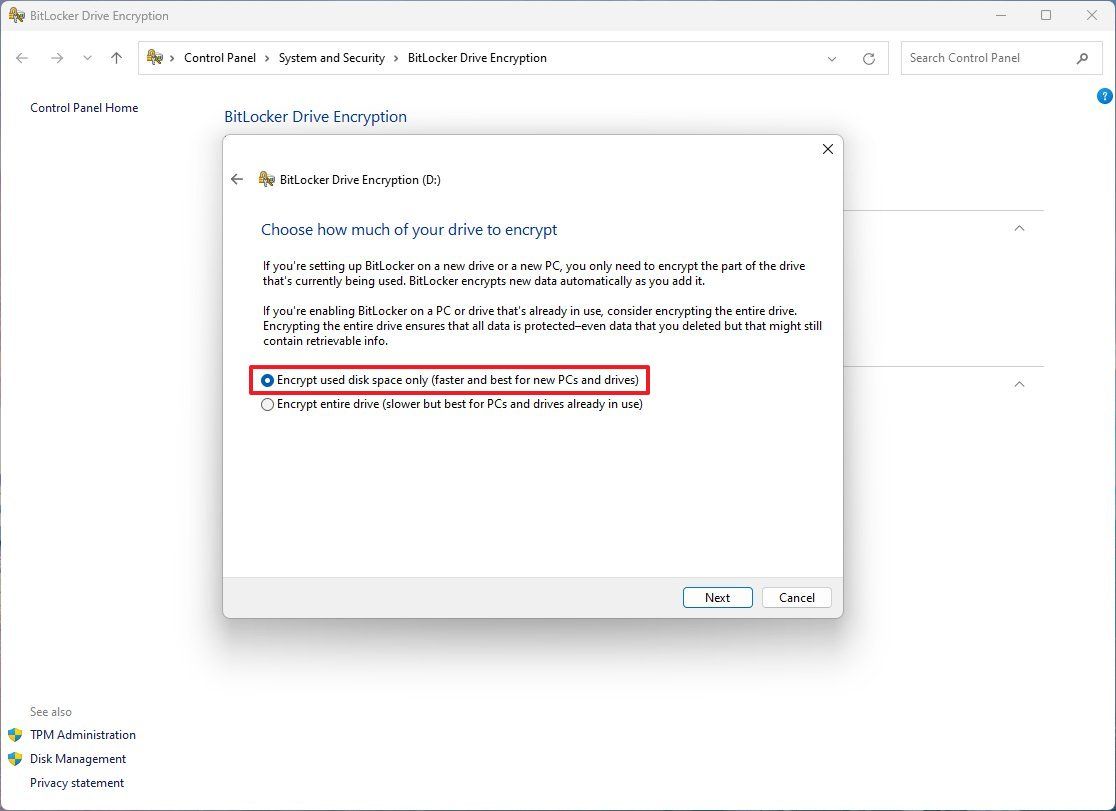Navigate to System and Security breadcrumb
This screenshot has height=811, width=1116.
pyautogui.click(x=332, y=58)
